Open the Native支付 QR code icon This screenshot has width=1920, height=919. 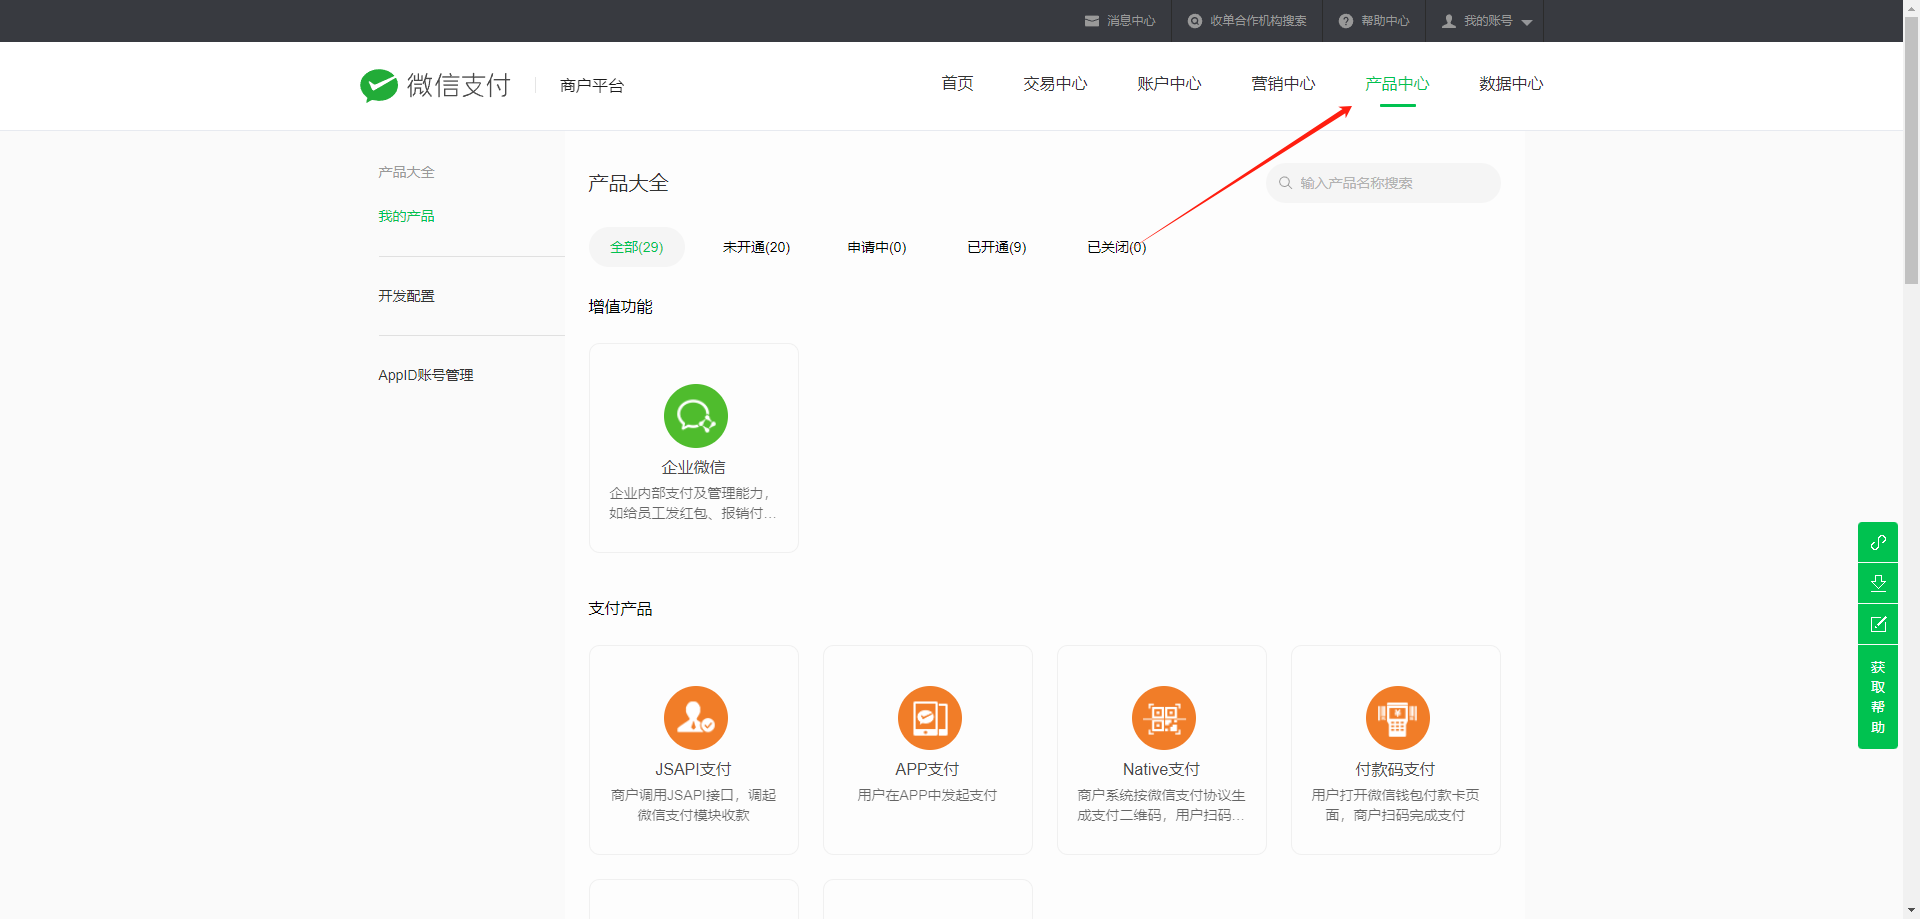coord(1163,718)
